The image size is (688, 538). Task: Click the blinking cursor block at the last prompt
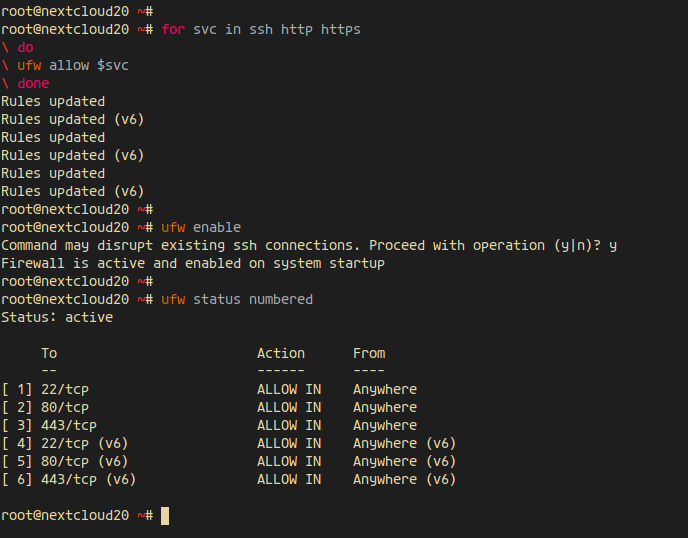[x=165, y=516]
